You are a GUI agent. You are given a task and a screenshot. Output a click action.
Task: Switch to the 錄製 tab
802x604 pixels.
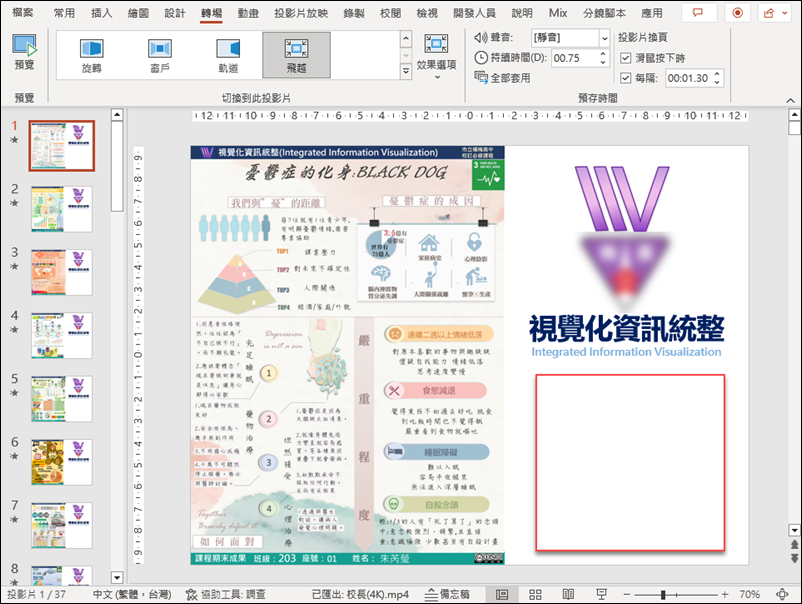tap(354, 13)
